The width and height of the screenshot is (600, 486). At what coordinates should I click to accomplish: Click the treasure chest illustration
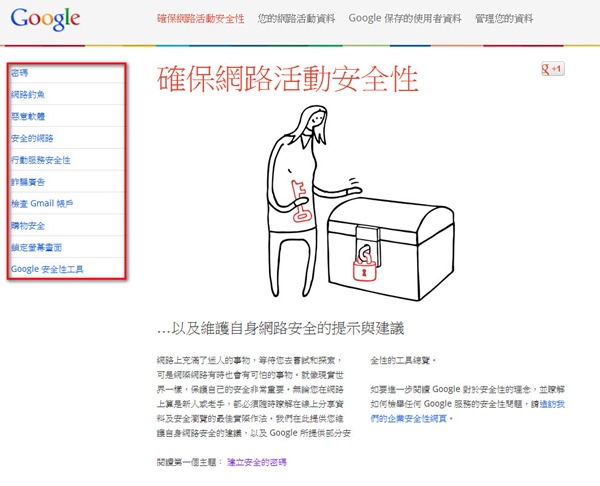(391, 249)
